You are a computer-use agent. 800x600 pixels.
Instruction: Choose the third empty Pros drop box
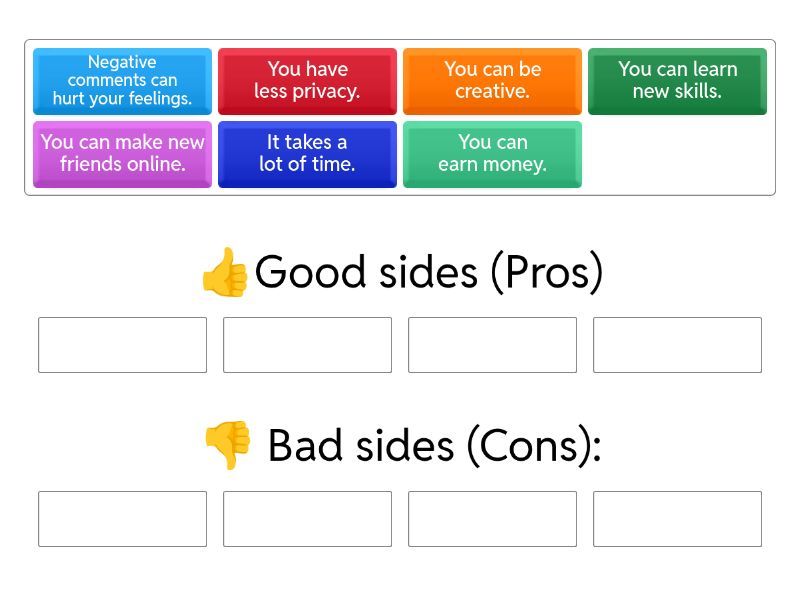[x=492, y=345]
